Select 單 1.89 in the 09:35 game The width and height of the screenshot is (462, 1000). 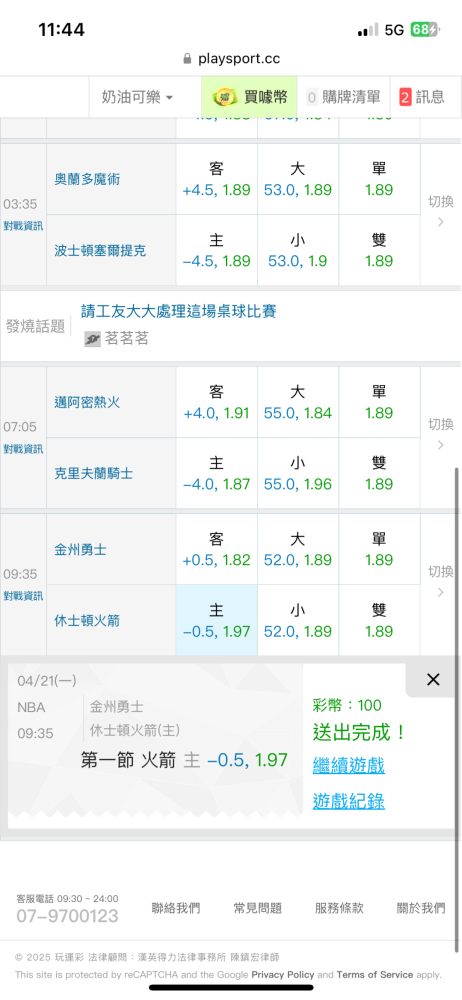click(379, 549)
